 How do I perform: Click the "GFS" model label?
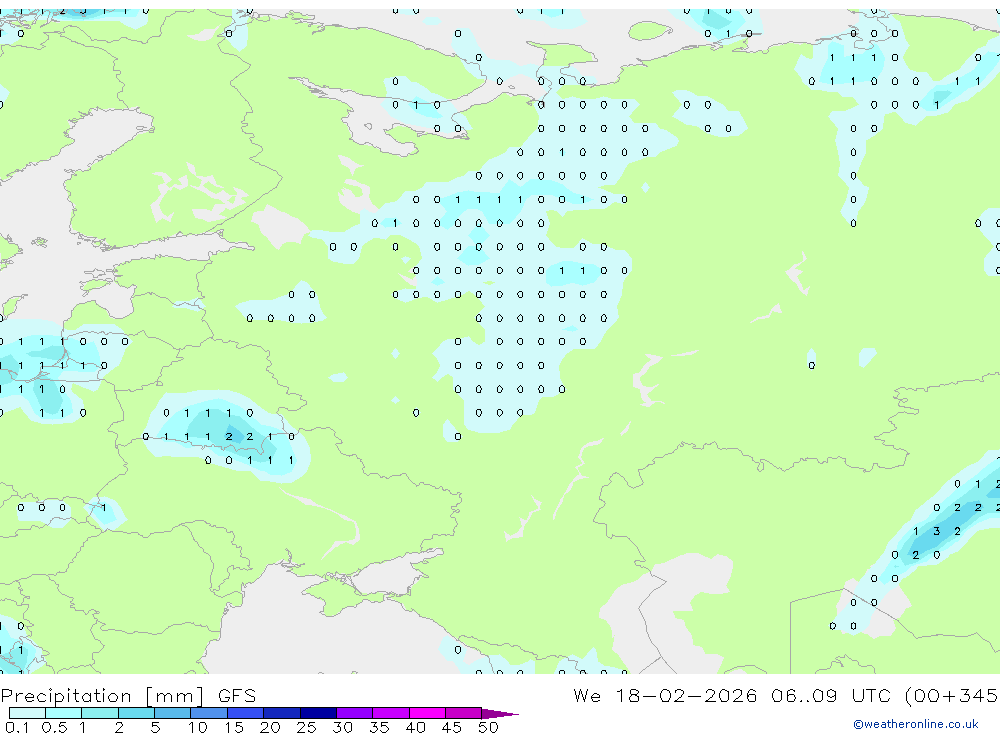tap(237, 696)
